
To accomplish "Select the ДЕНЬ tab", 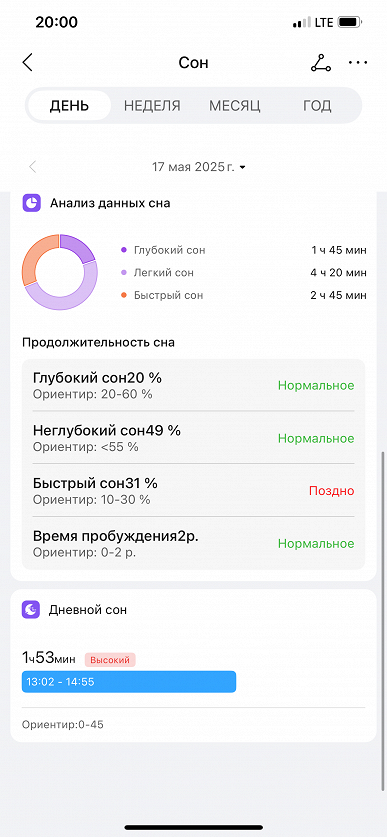I will (x=69, y=106).
